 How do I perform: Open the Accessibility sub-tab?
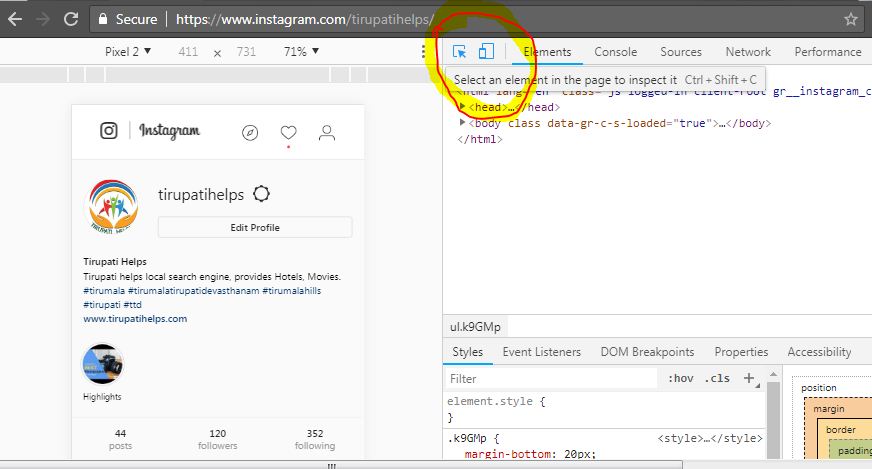pyautogui.click(x=819, y=352)
